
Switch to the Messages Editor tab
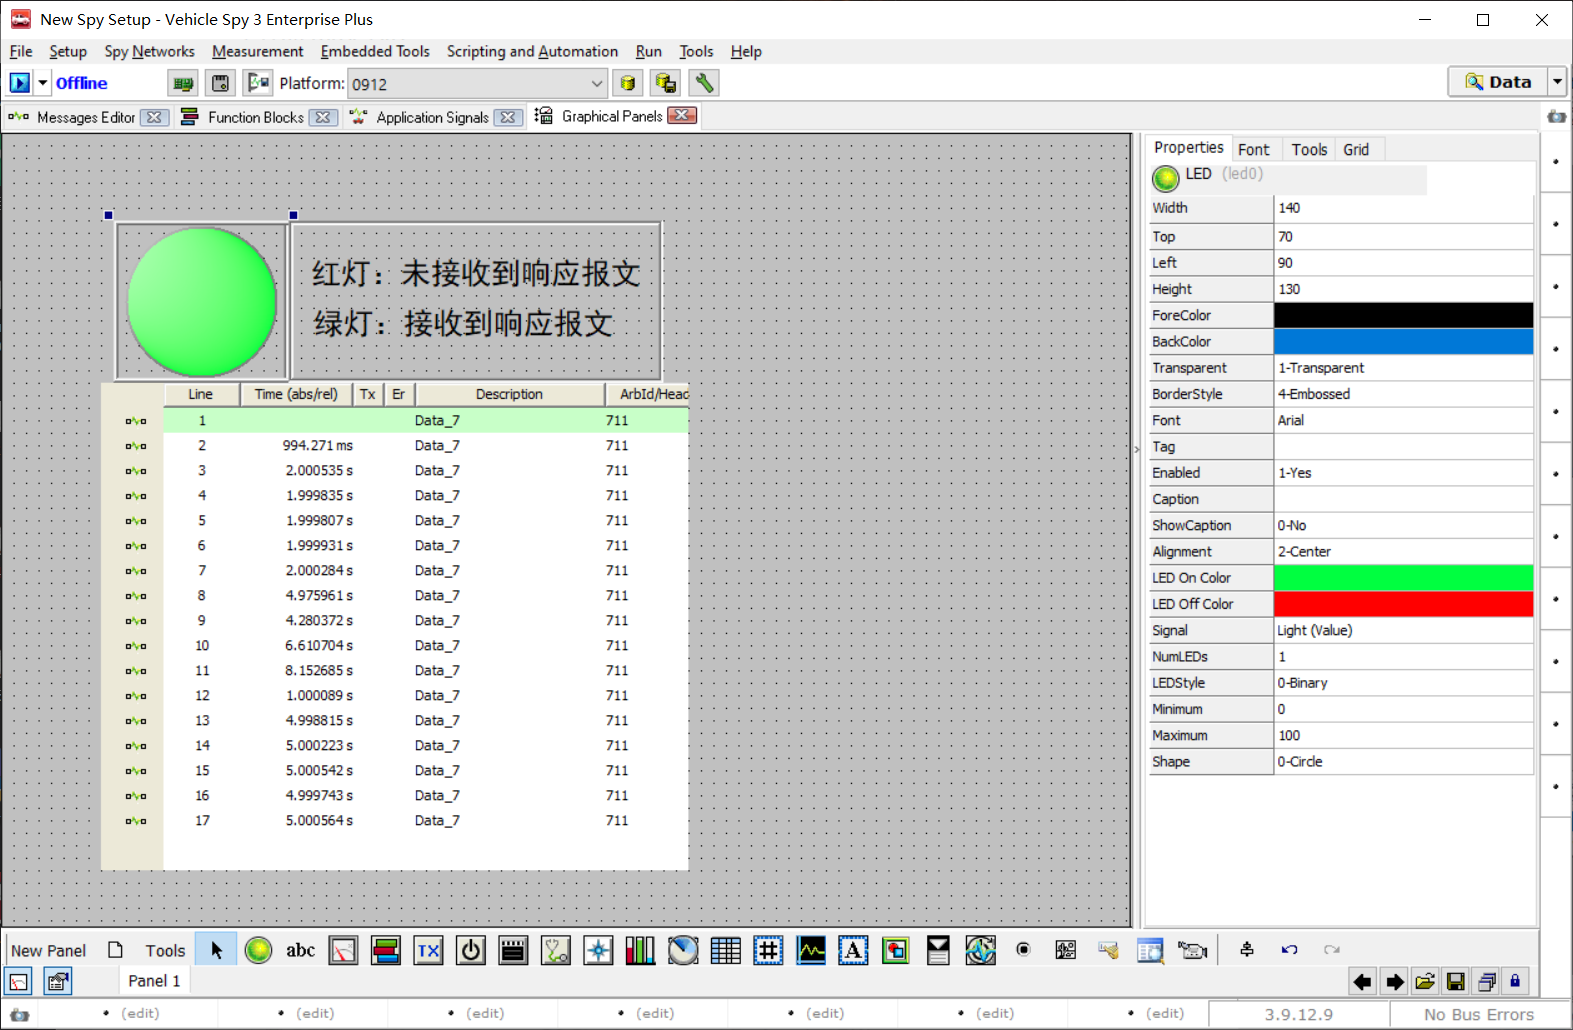pos(86,117)
